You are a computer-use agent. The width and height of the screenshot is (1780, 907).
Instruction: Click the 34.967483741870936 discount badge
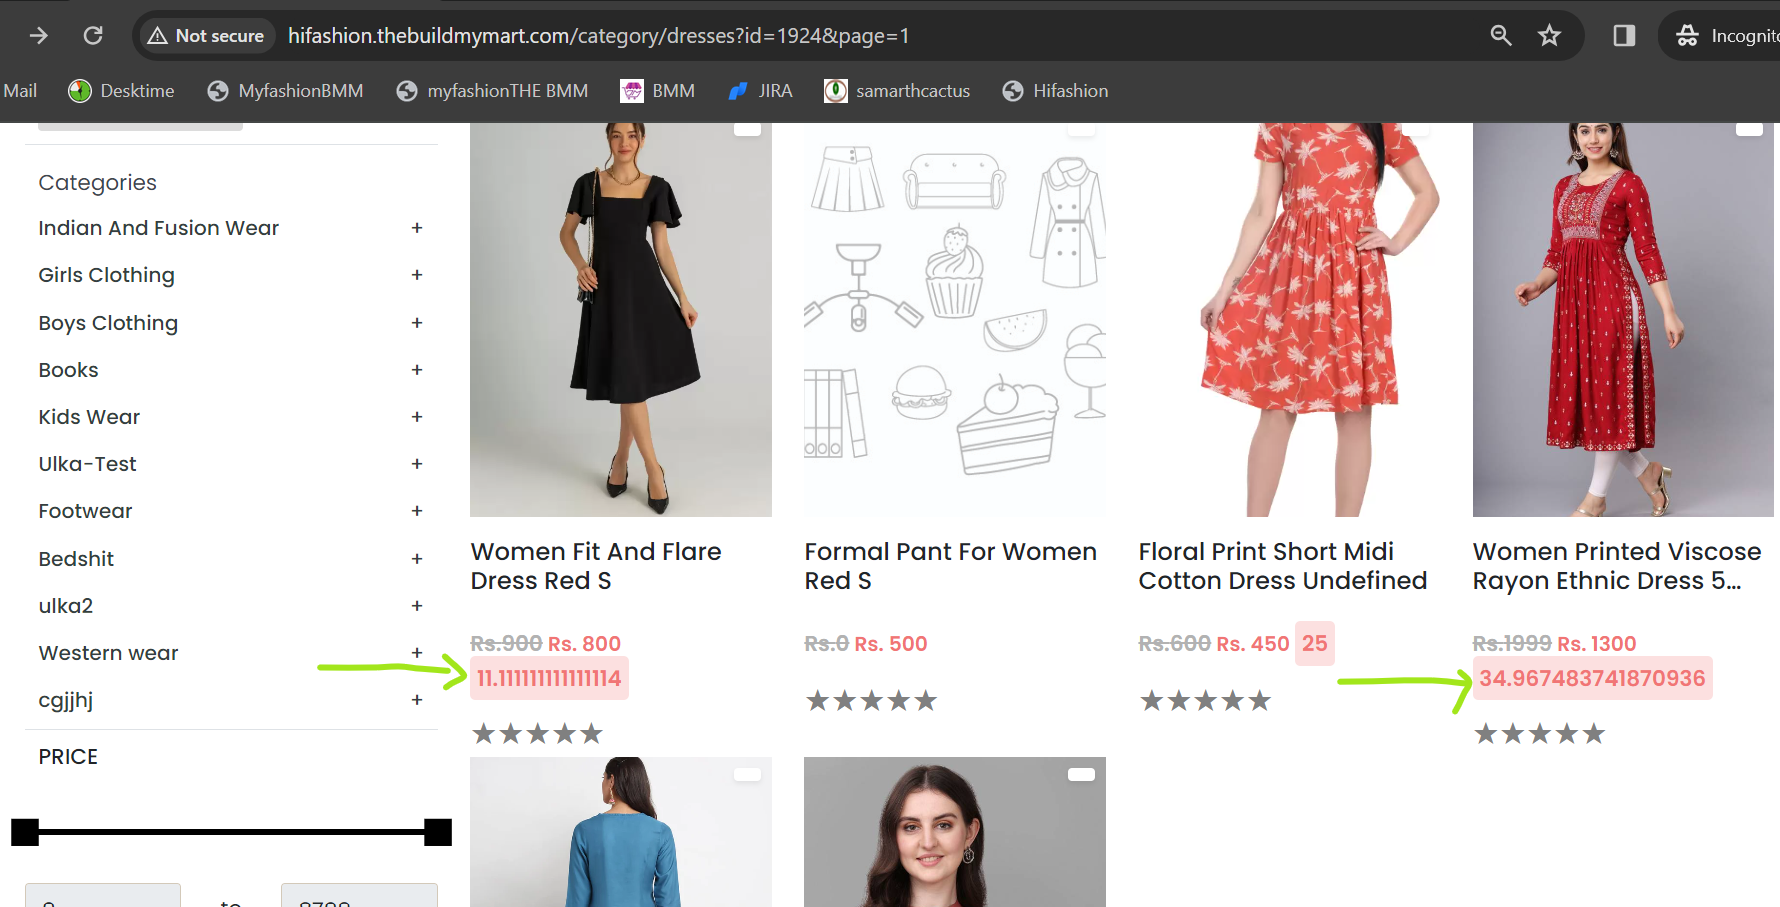(1593, 678)
